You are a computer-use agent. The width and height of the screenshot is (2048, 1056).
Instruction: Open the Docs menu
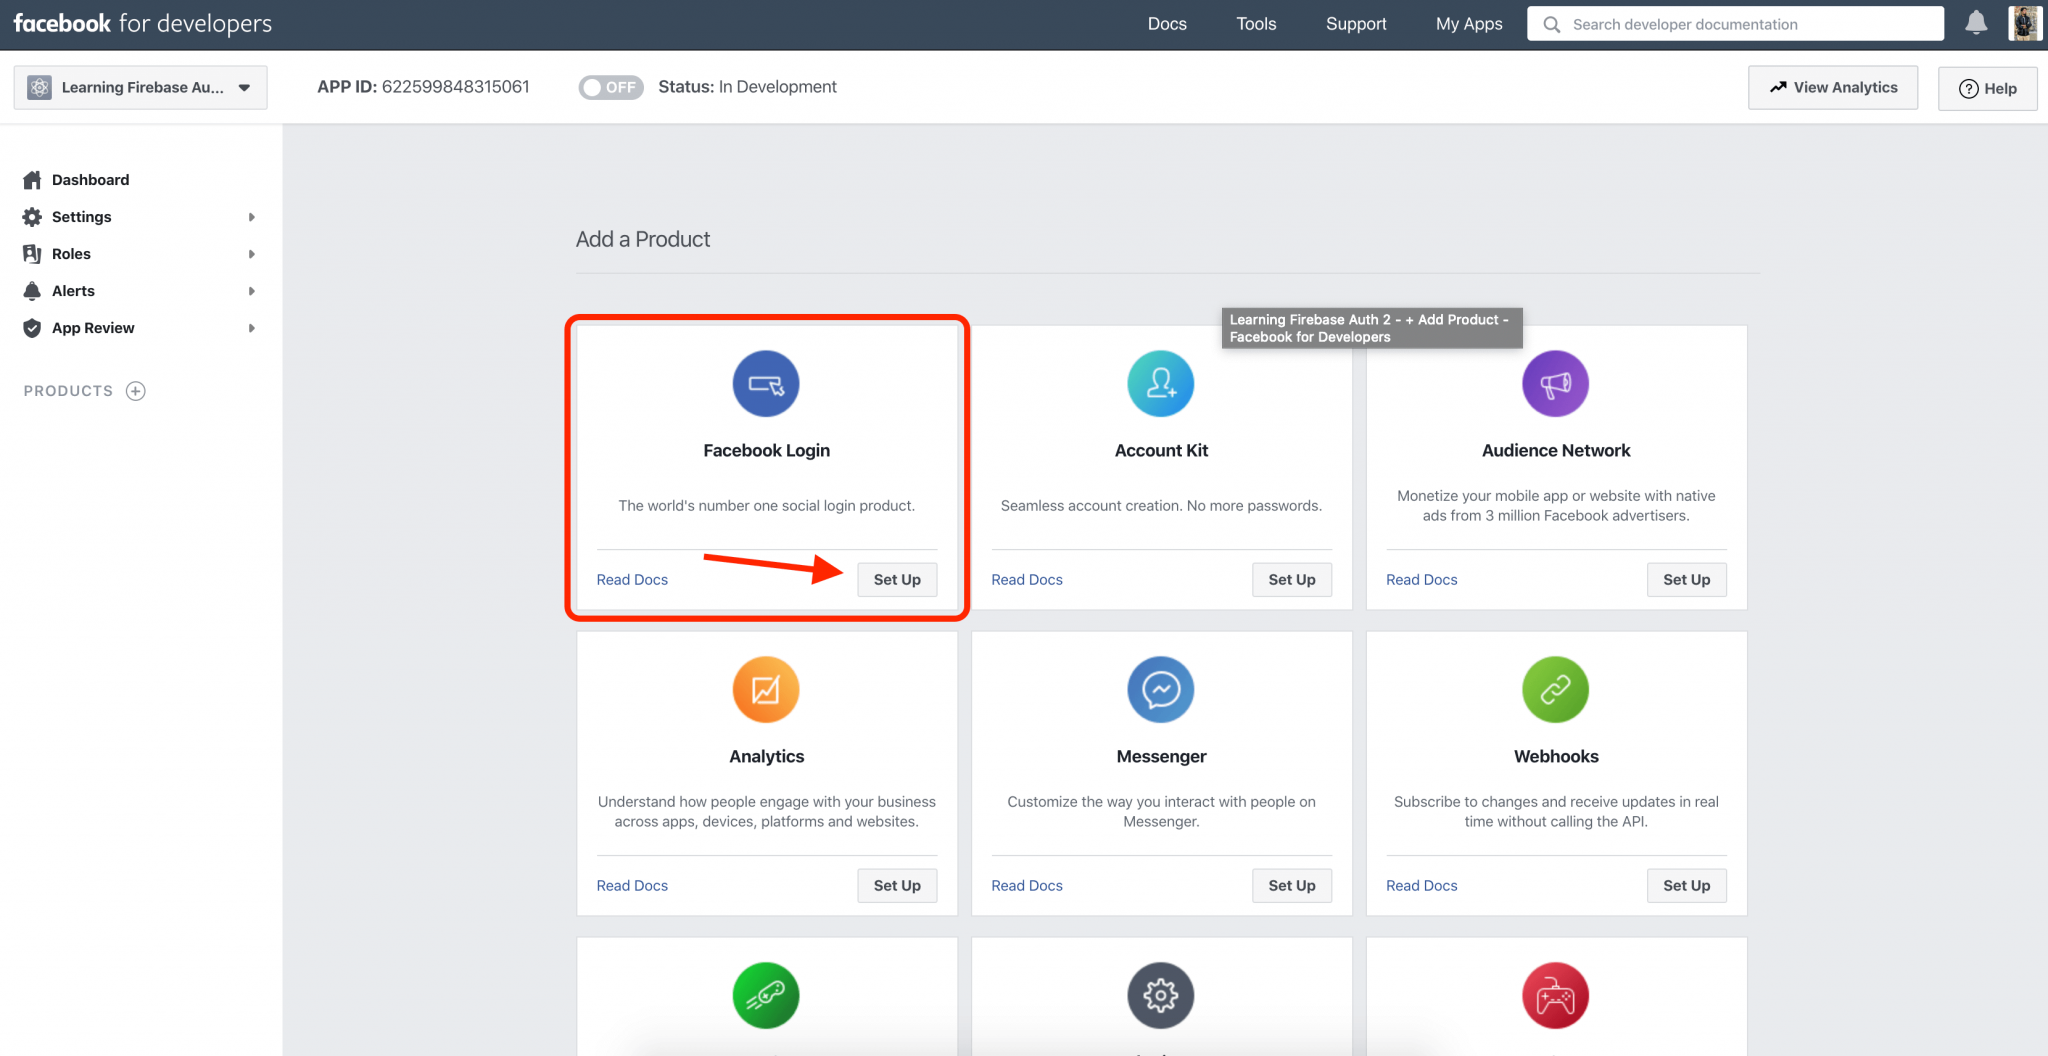click(x=1167, y=24)
